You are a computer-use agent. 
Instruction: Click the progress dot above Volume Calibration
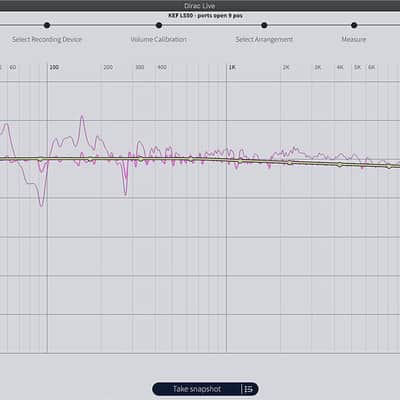[159, 25]
